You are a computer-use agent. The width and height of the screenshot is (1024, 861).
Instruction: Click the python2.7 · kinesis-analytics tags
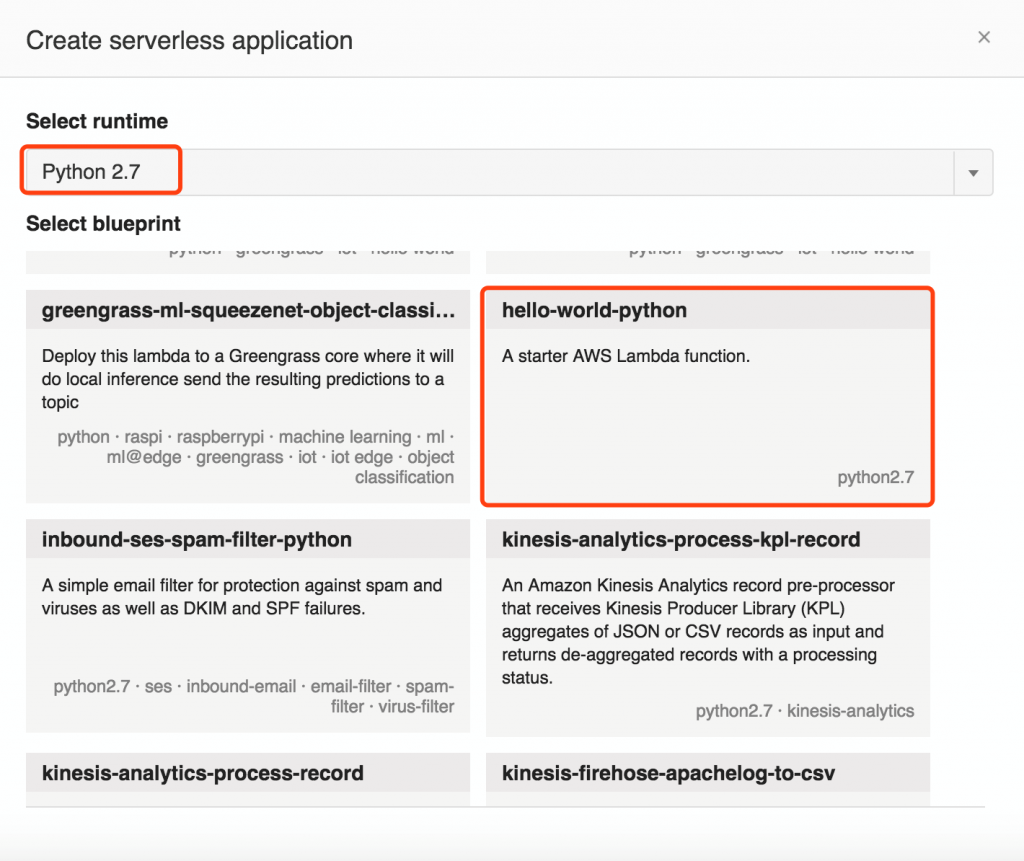pos(805,711)
